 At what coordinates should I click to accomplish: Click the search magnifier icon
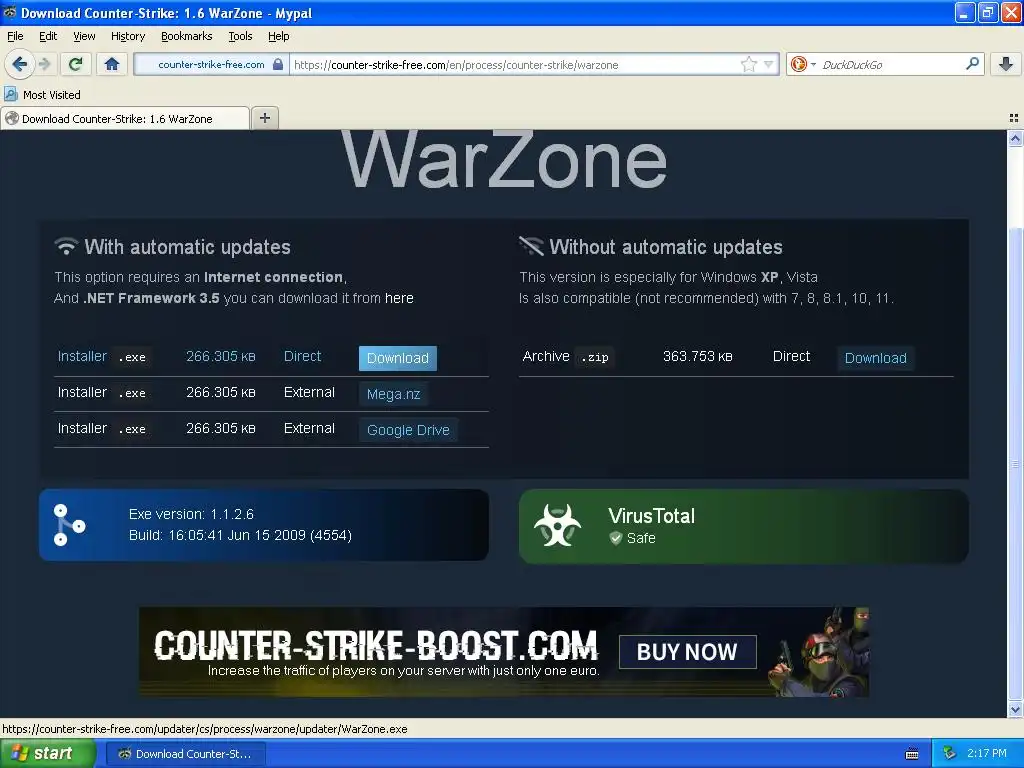(x=972, y=63)
